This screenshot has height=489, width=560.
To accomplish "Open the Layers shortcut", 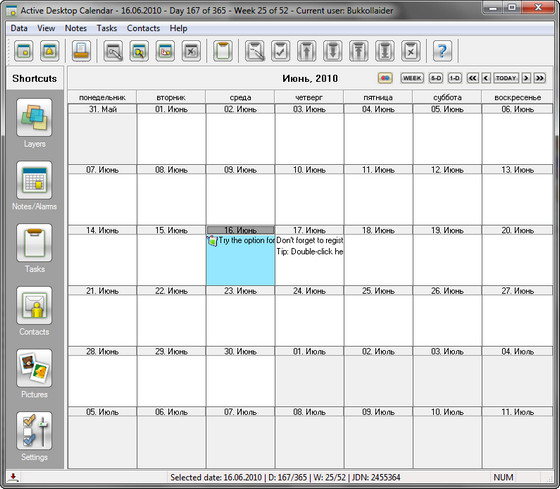I will click(x=34, y=118).
